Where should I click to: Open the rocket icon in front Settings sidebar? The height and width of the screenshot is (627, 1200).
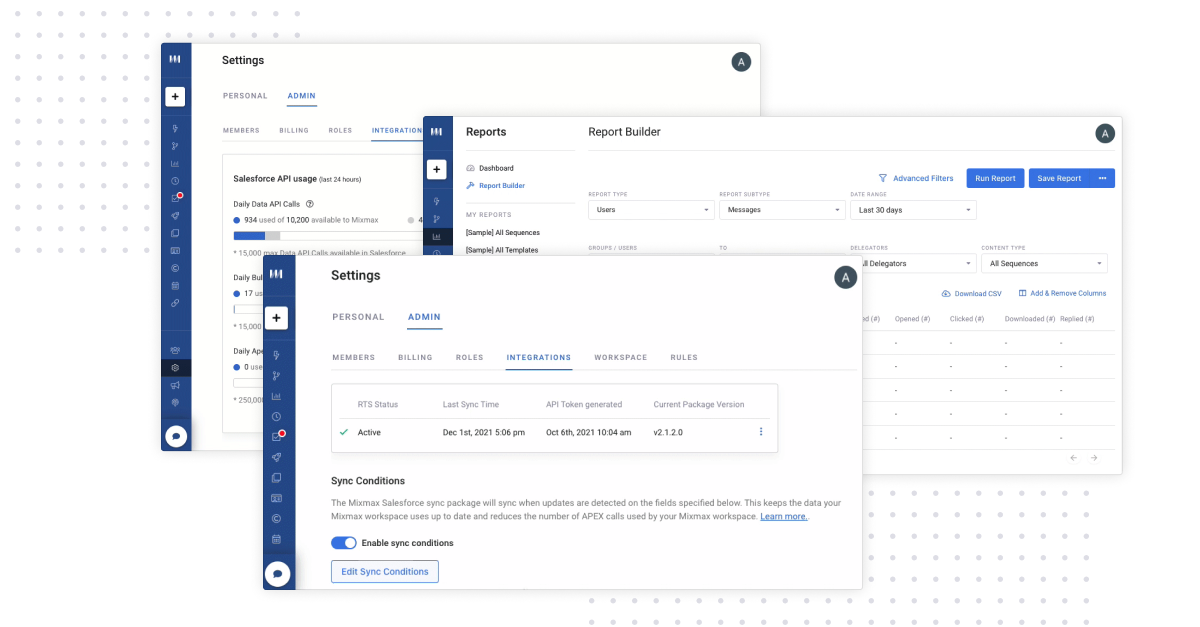pos(276,457)
